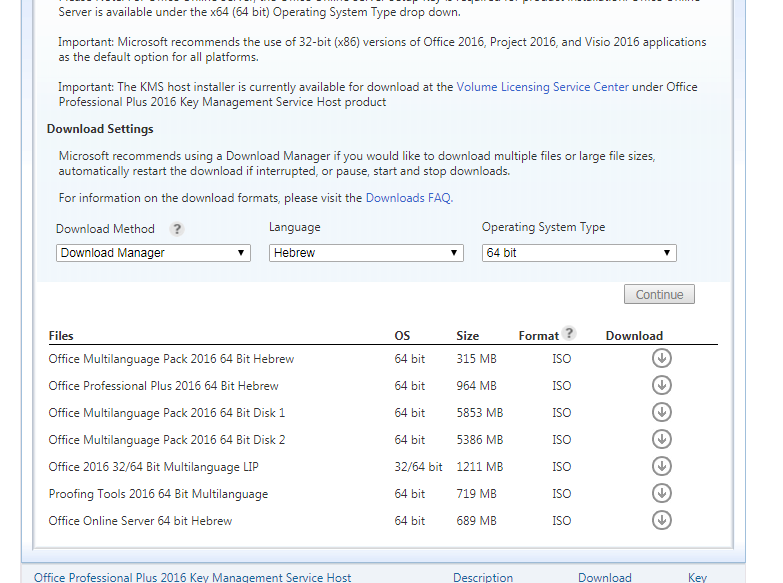Select file name Office Multilanguage Pack 2016 64 Bit Disk 2
The width and height of the screenshot is (783, 583).
pyautogui.click(x=167, y=440)
